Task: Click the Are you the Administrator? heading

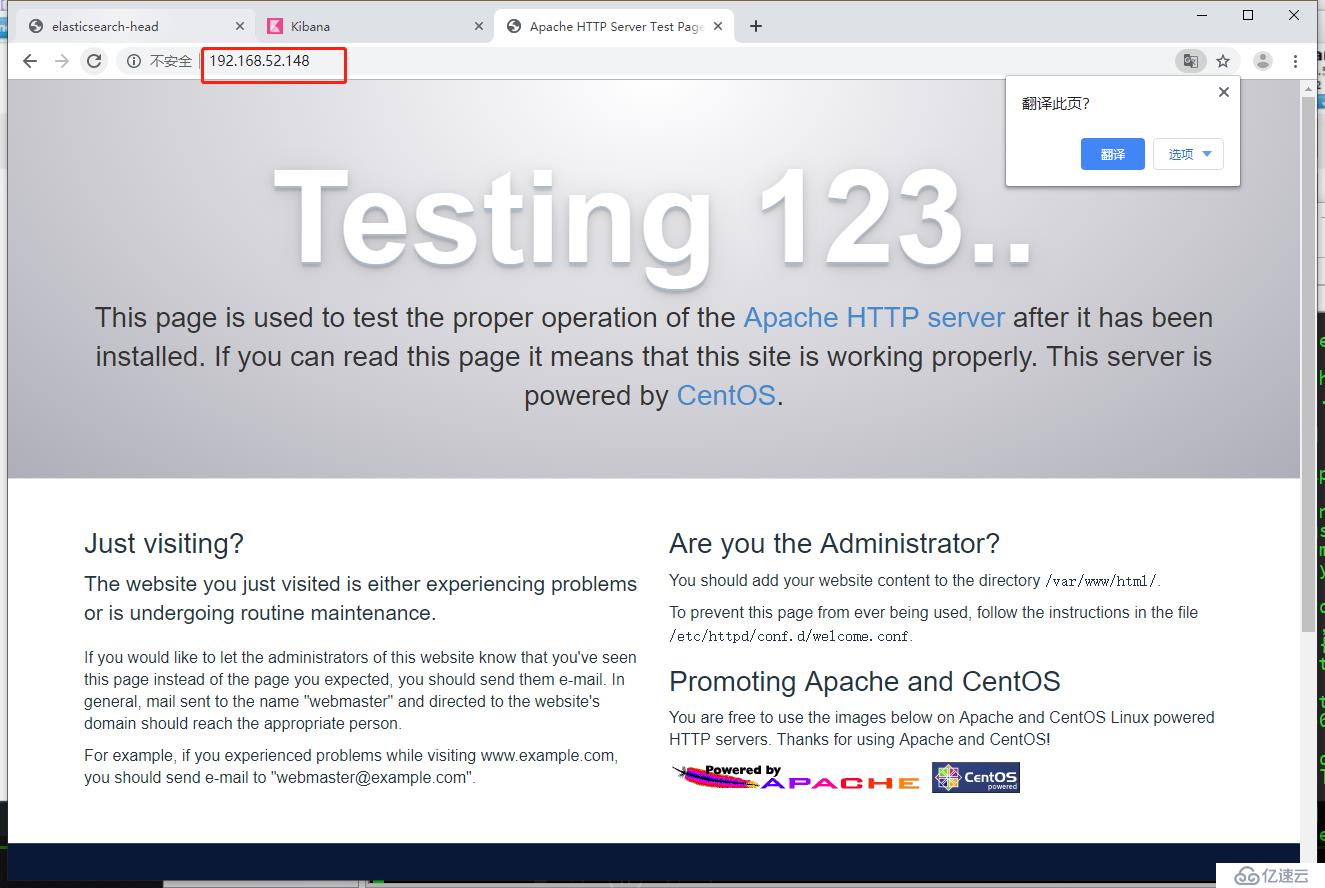Action: [x=834, y=544]
